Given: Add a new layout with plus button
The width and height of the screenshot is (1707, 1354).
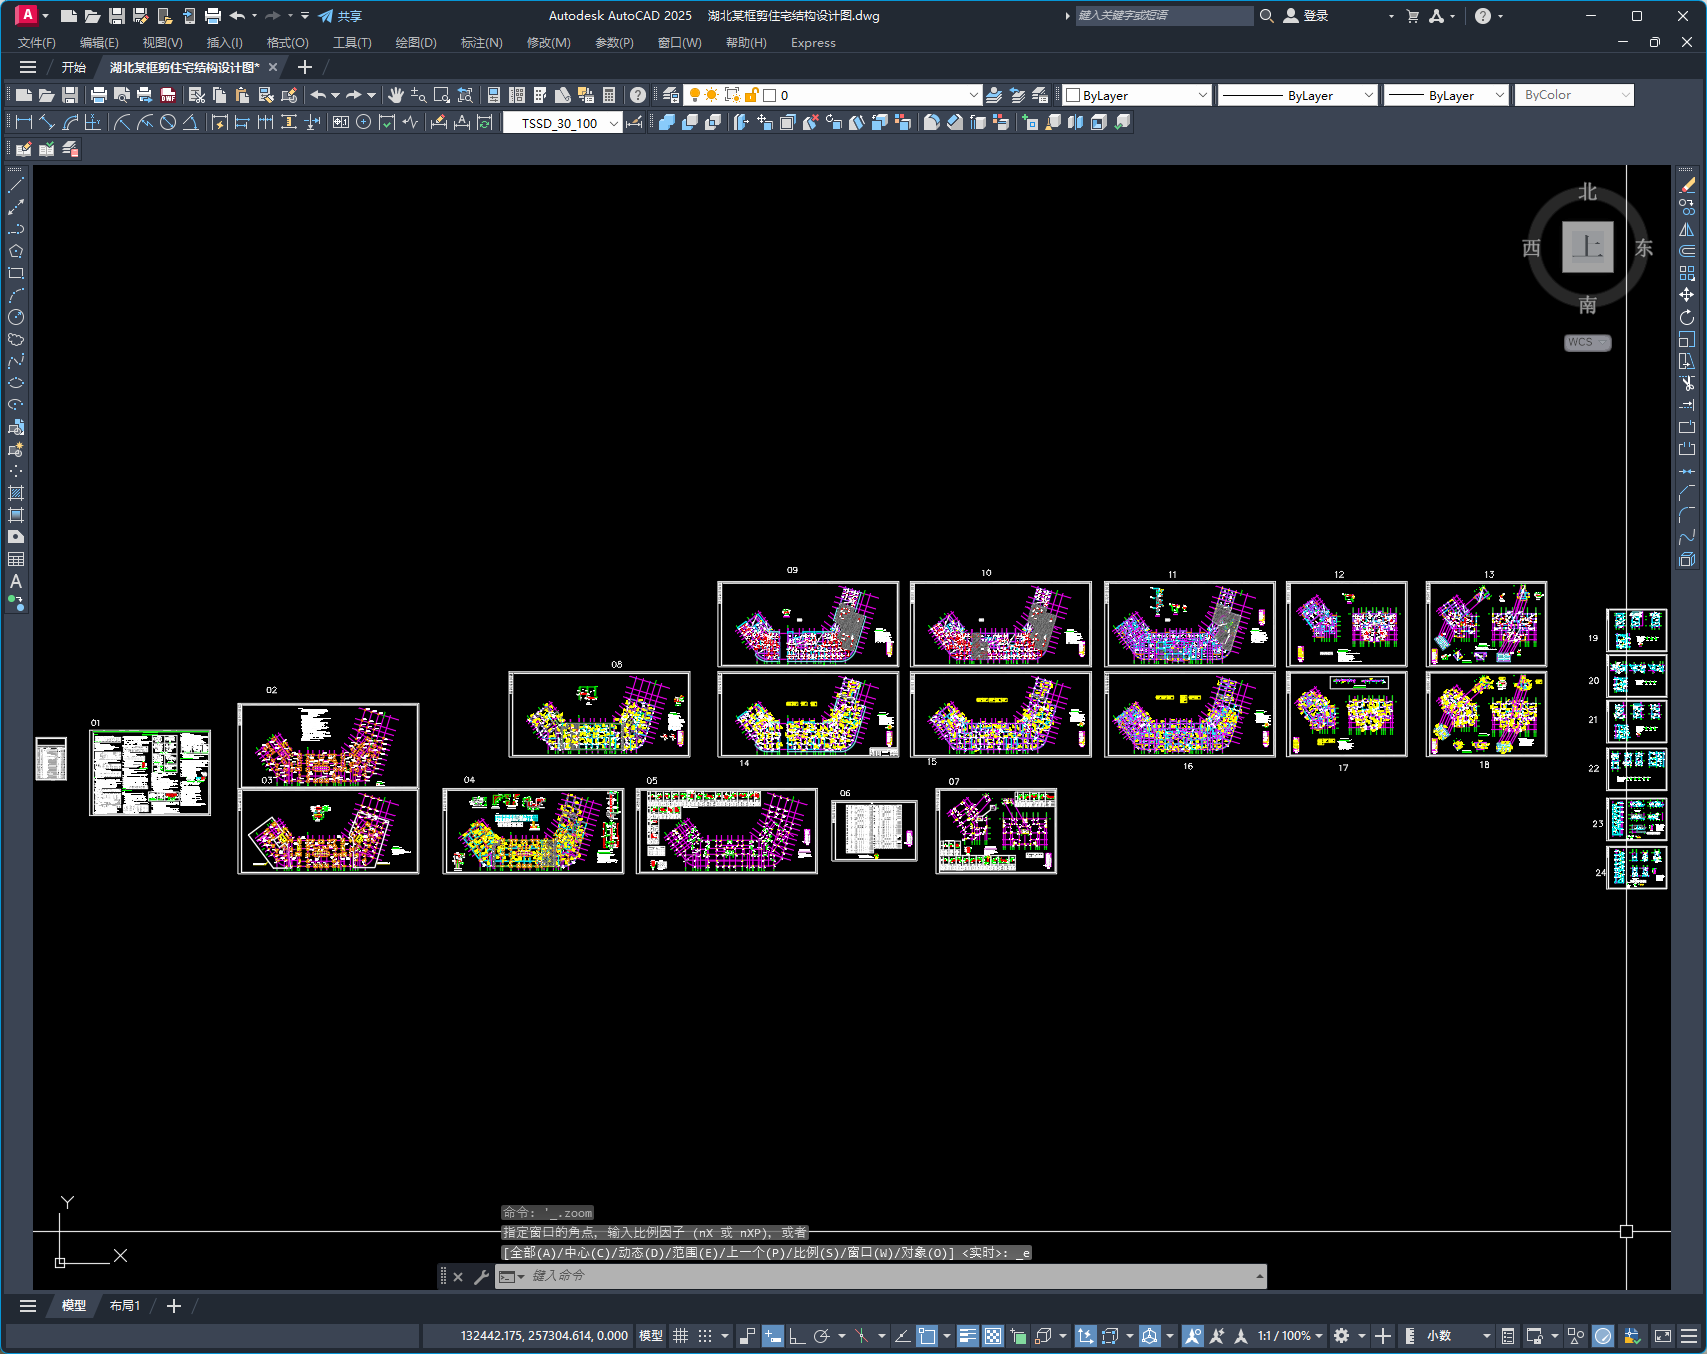Looking at the screenshot, I should point(174,1306).
